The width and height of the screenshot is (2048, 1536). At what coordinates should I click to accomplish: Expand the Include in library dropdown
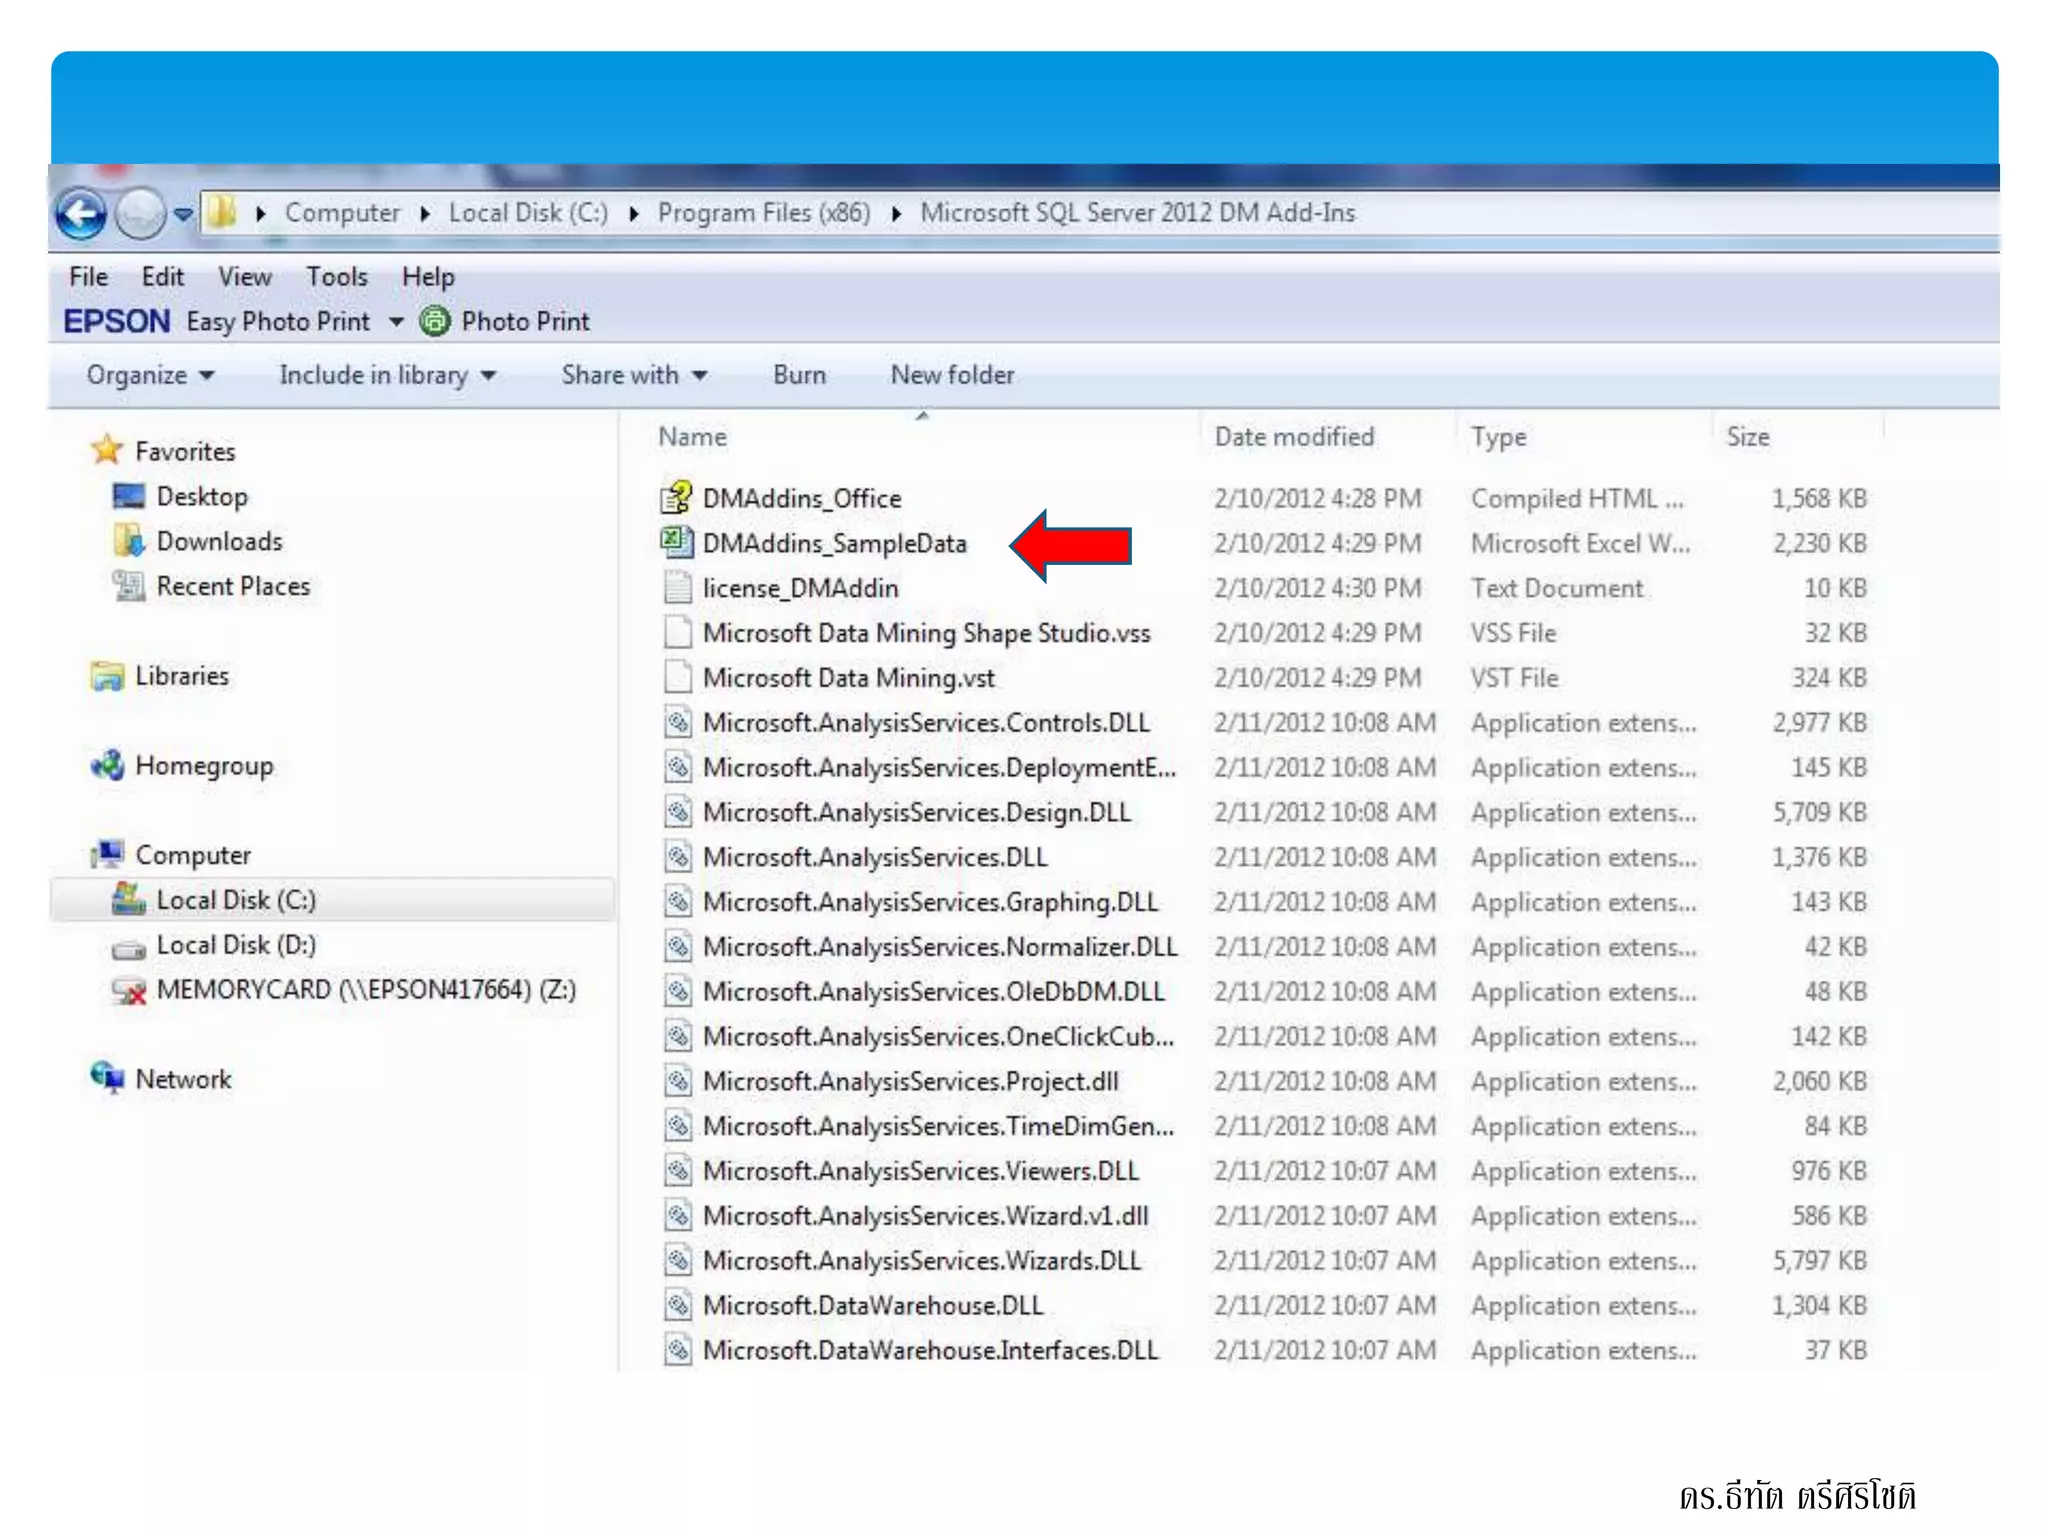point(387,375)
